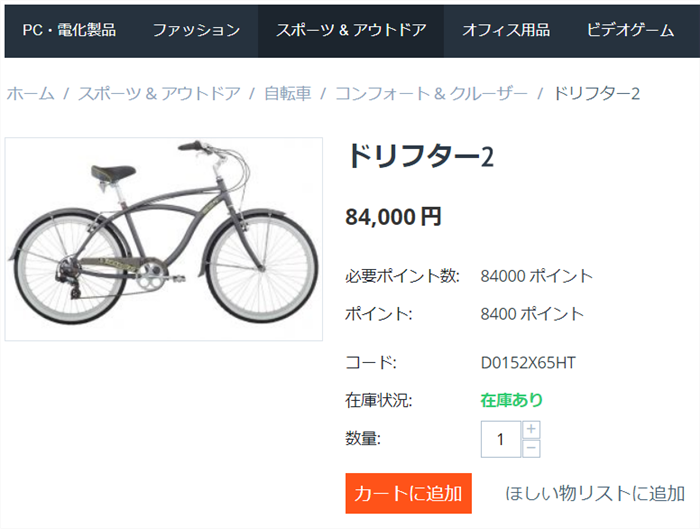Click the 84,000 円 price text

tap(393, 216)
